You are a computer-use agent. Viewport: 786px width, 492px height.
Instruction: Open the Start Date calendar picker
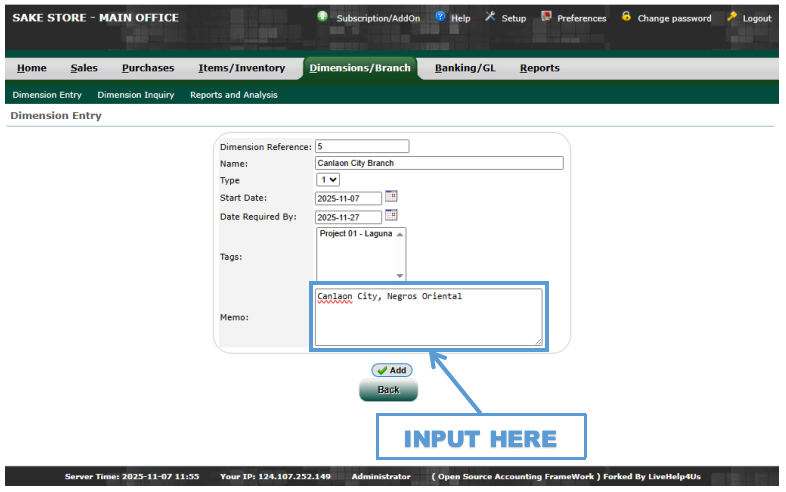tap(392, 197)
